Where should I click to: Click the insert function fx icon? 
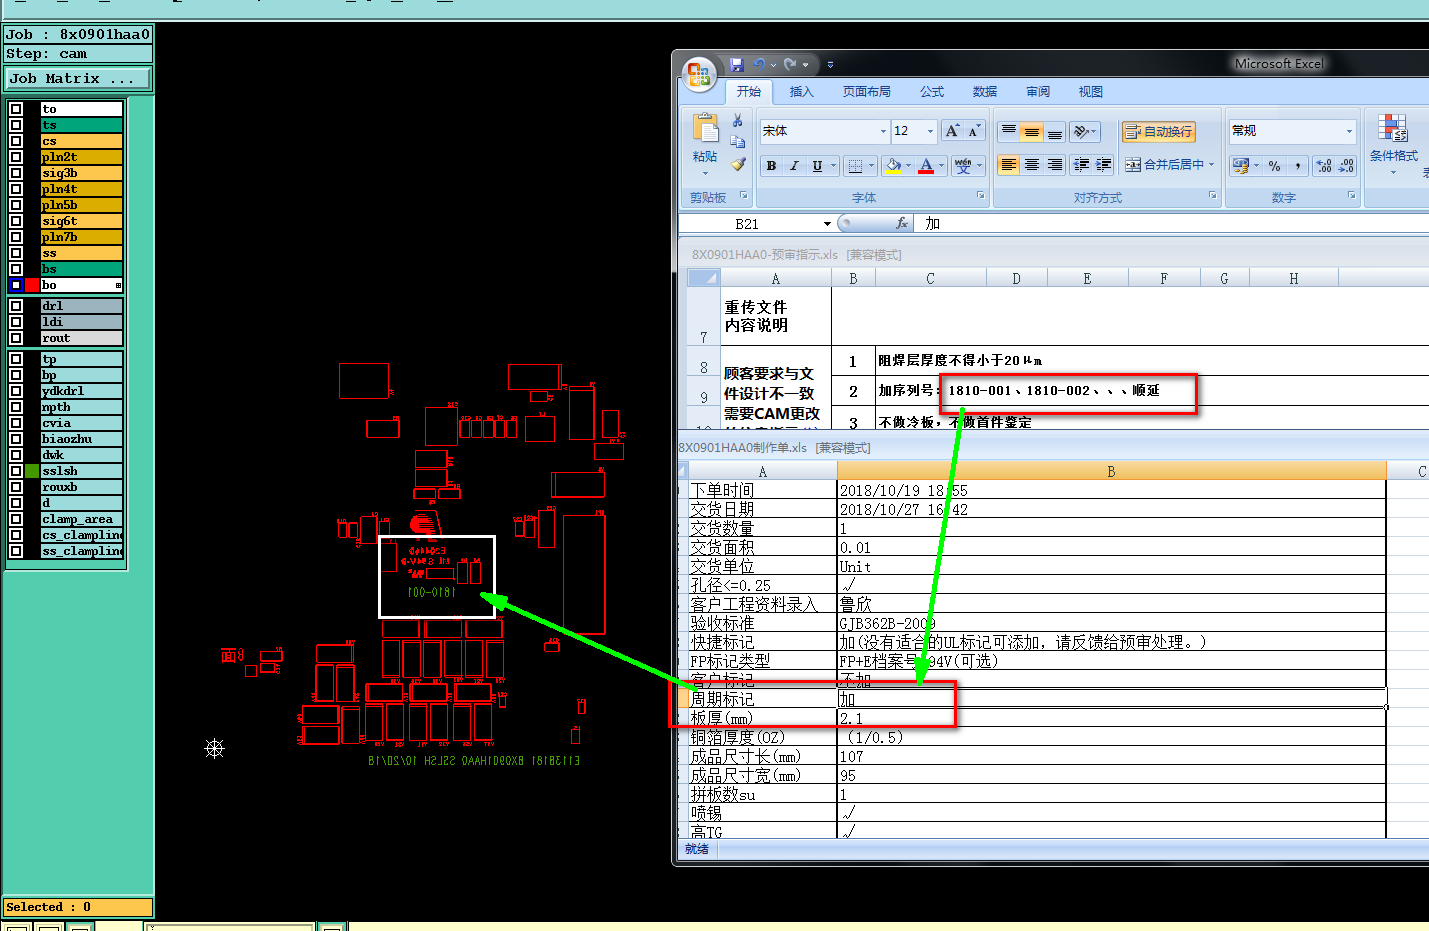[902, 223]
